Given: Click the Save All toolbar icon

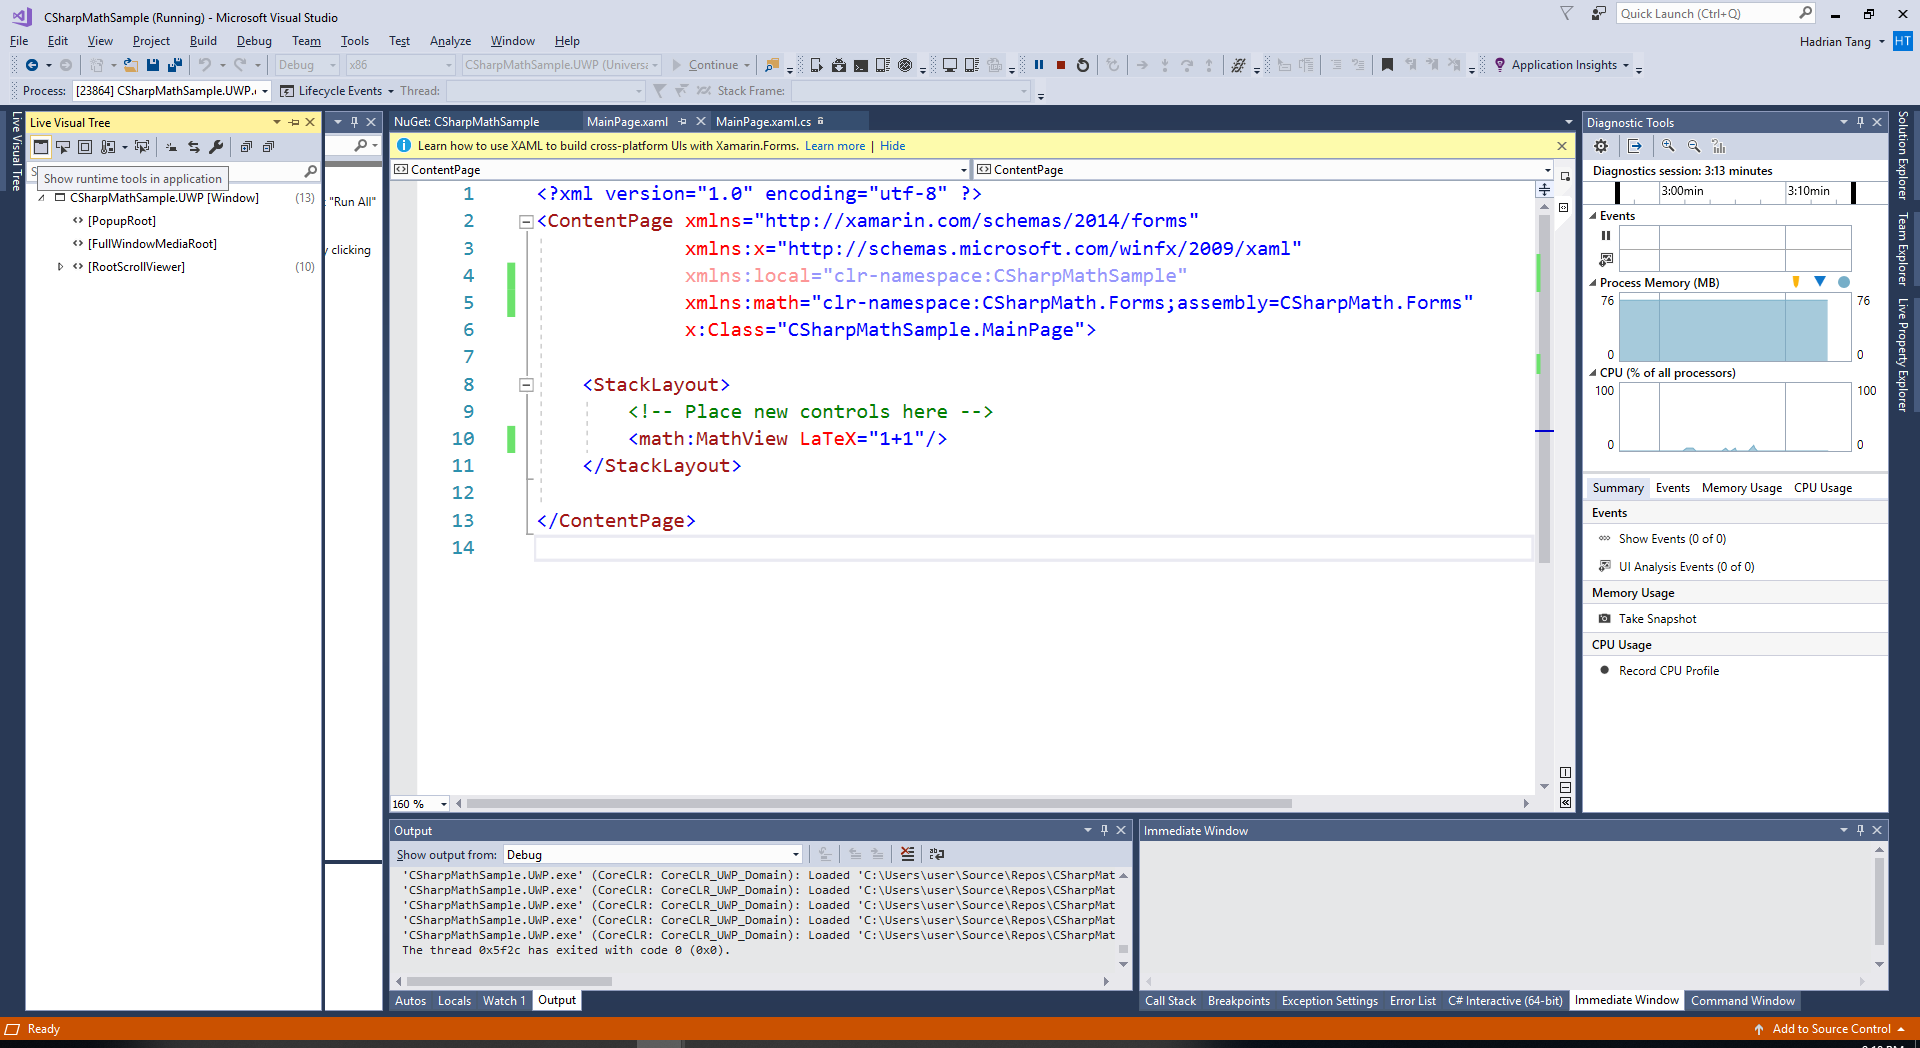Looking at the screenshot, I should (175, 65).
